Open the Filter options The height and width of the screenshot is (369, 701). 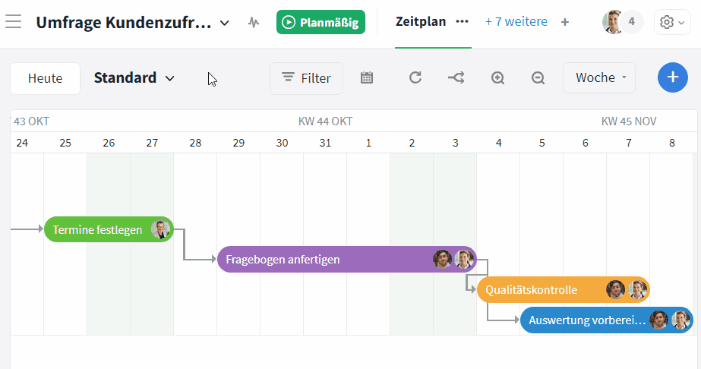(306, 78)
